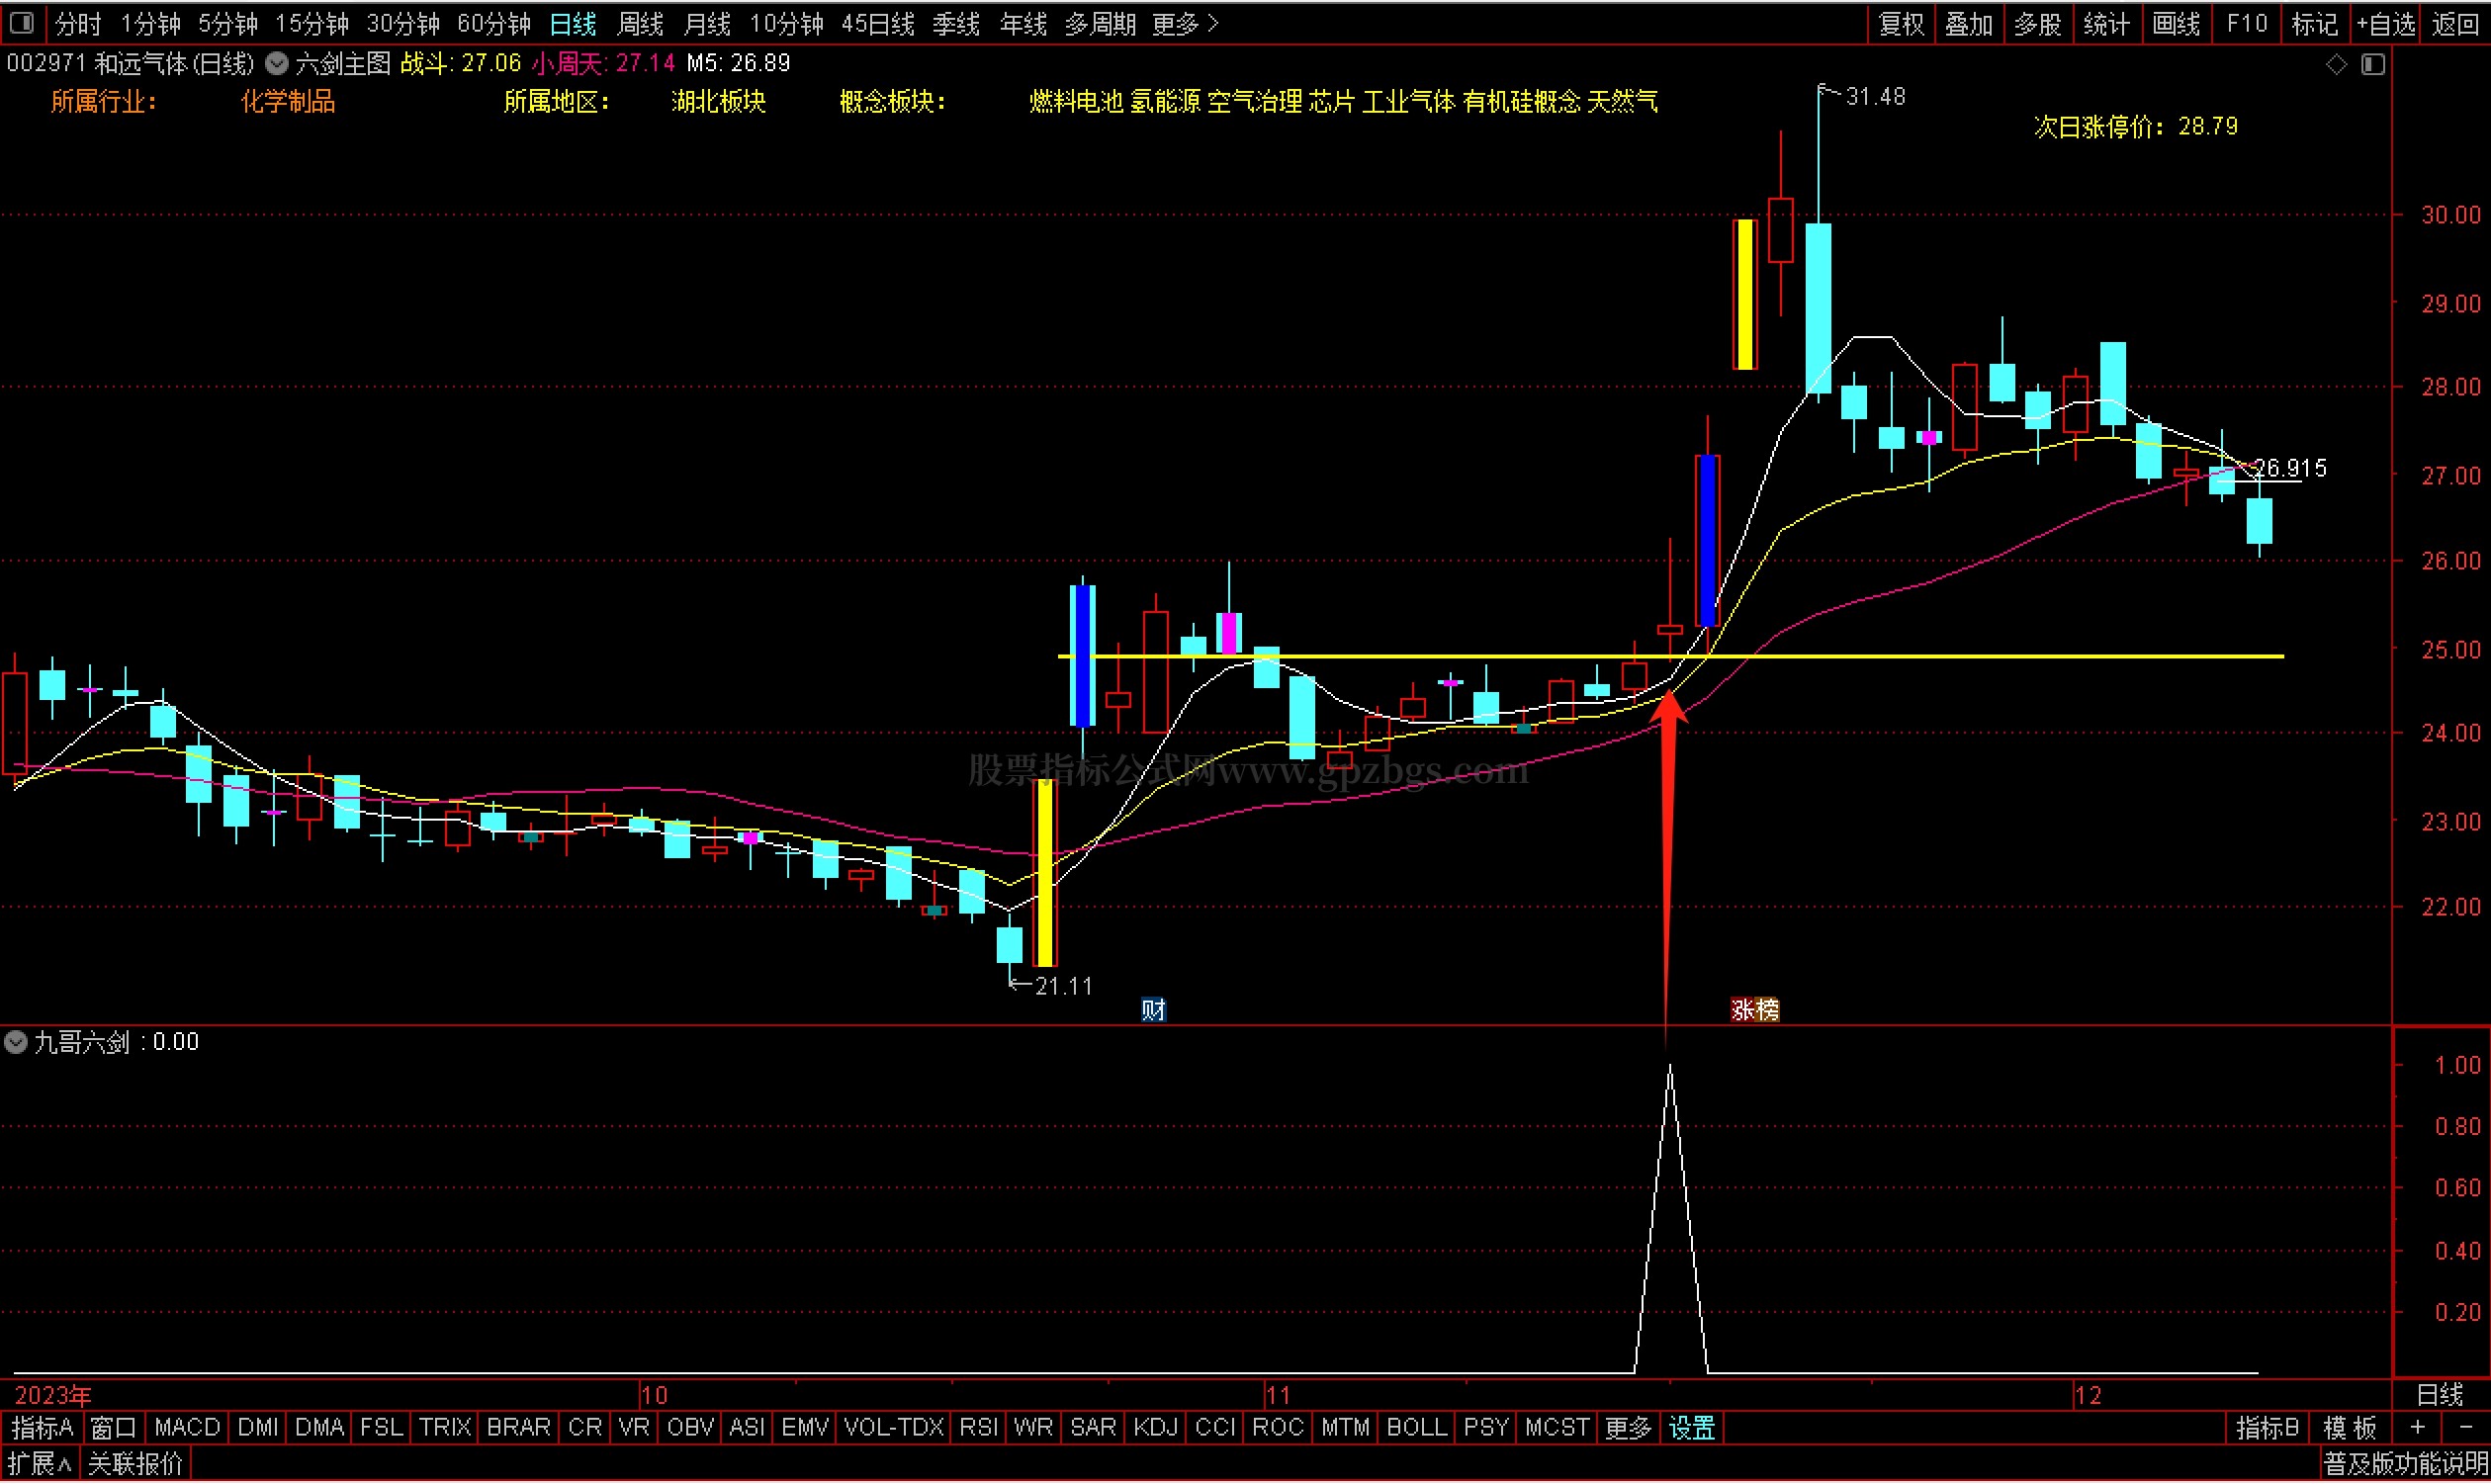2491x1484 pixels.
Task: Open the 九哥六剑 sub-indicator dropdown circle
Action: [16, 1043]
